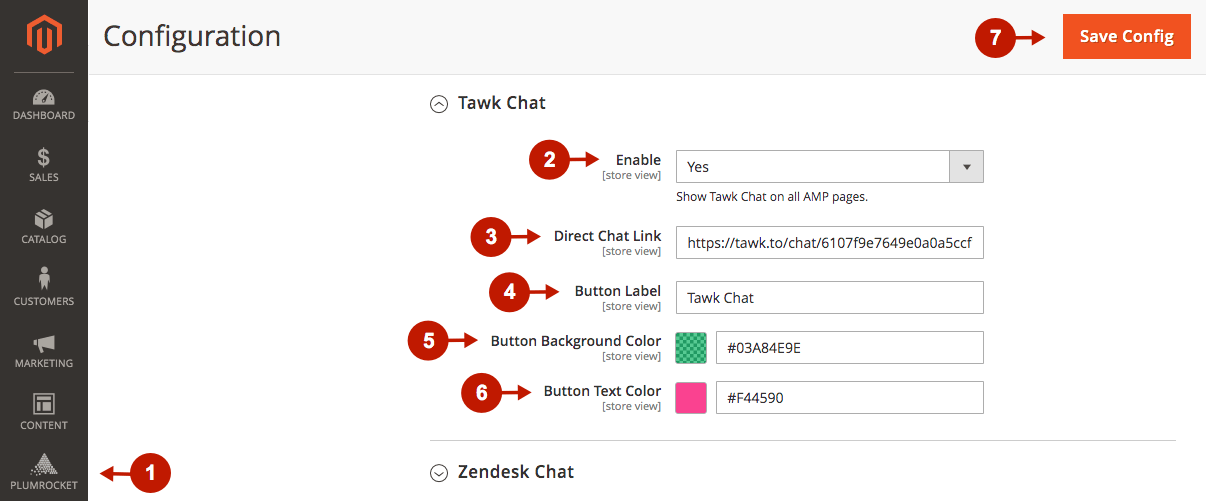Open the Dashboard gauge icon
Image resolution: width=1206 pixels, height=501 pixels.
(43, 98)
